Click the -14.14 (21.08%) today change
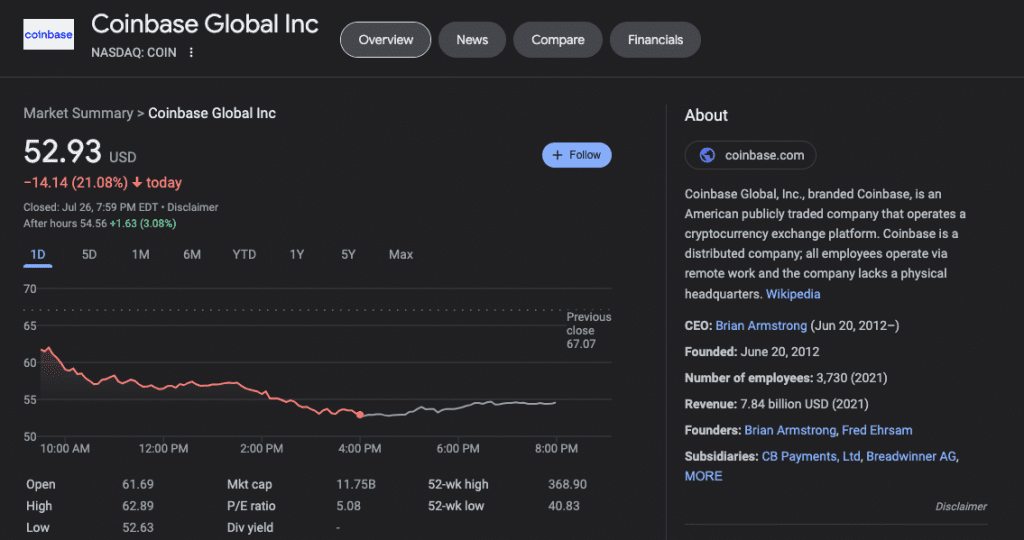This screenshot has width=1024, height=540. 103,183
